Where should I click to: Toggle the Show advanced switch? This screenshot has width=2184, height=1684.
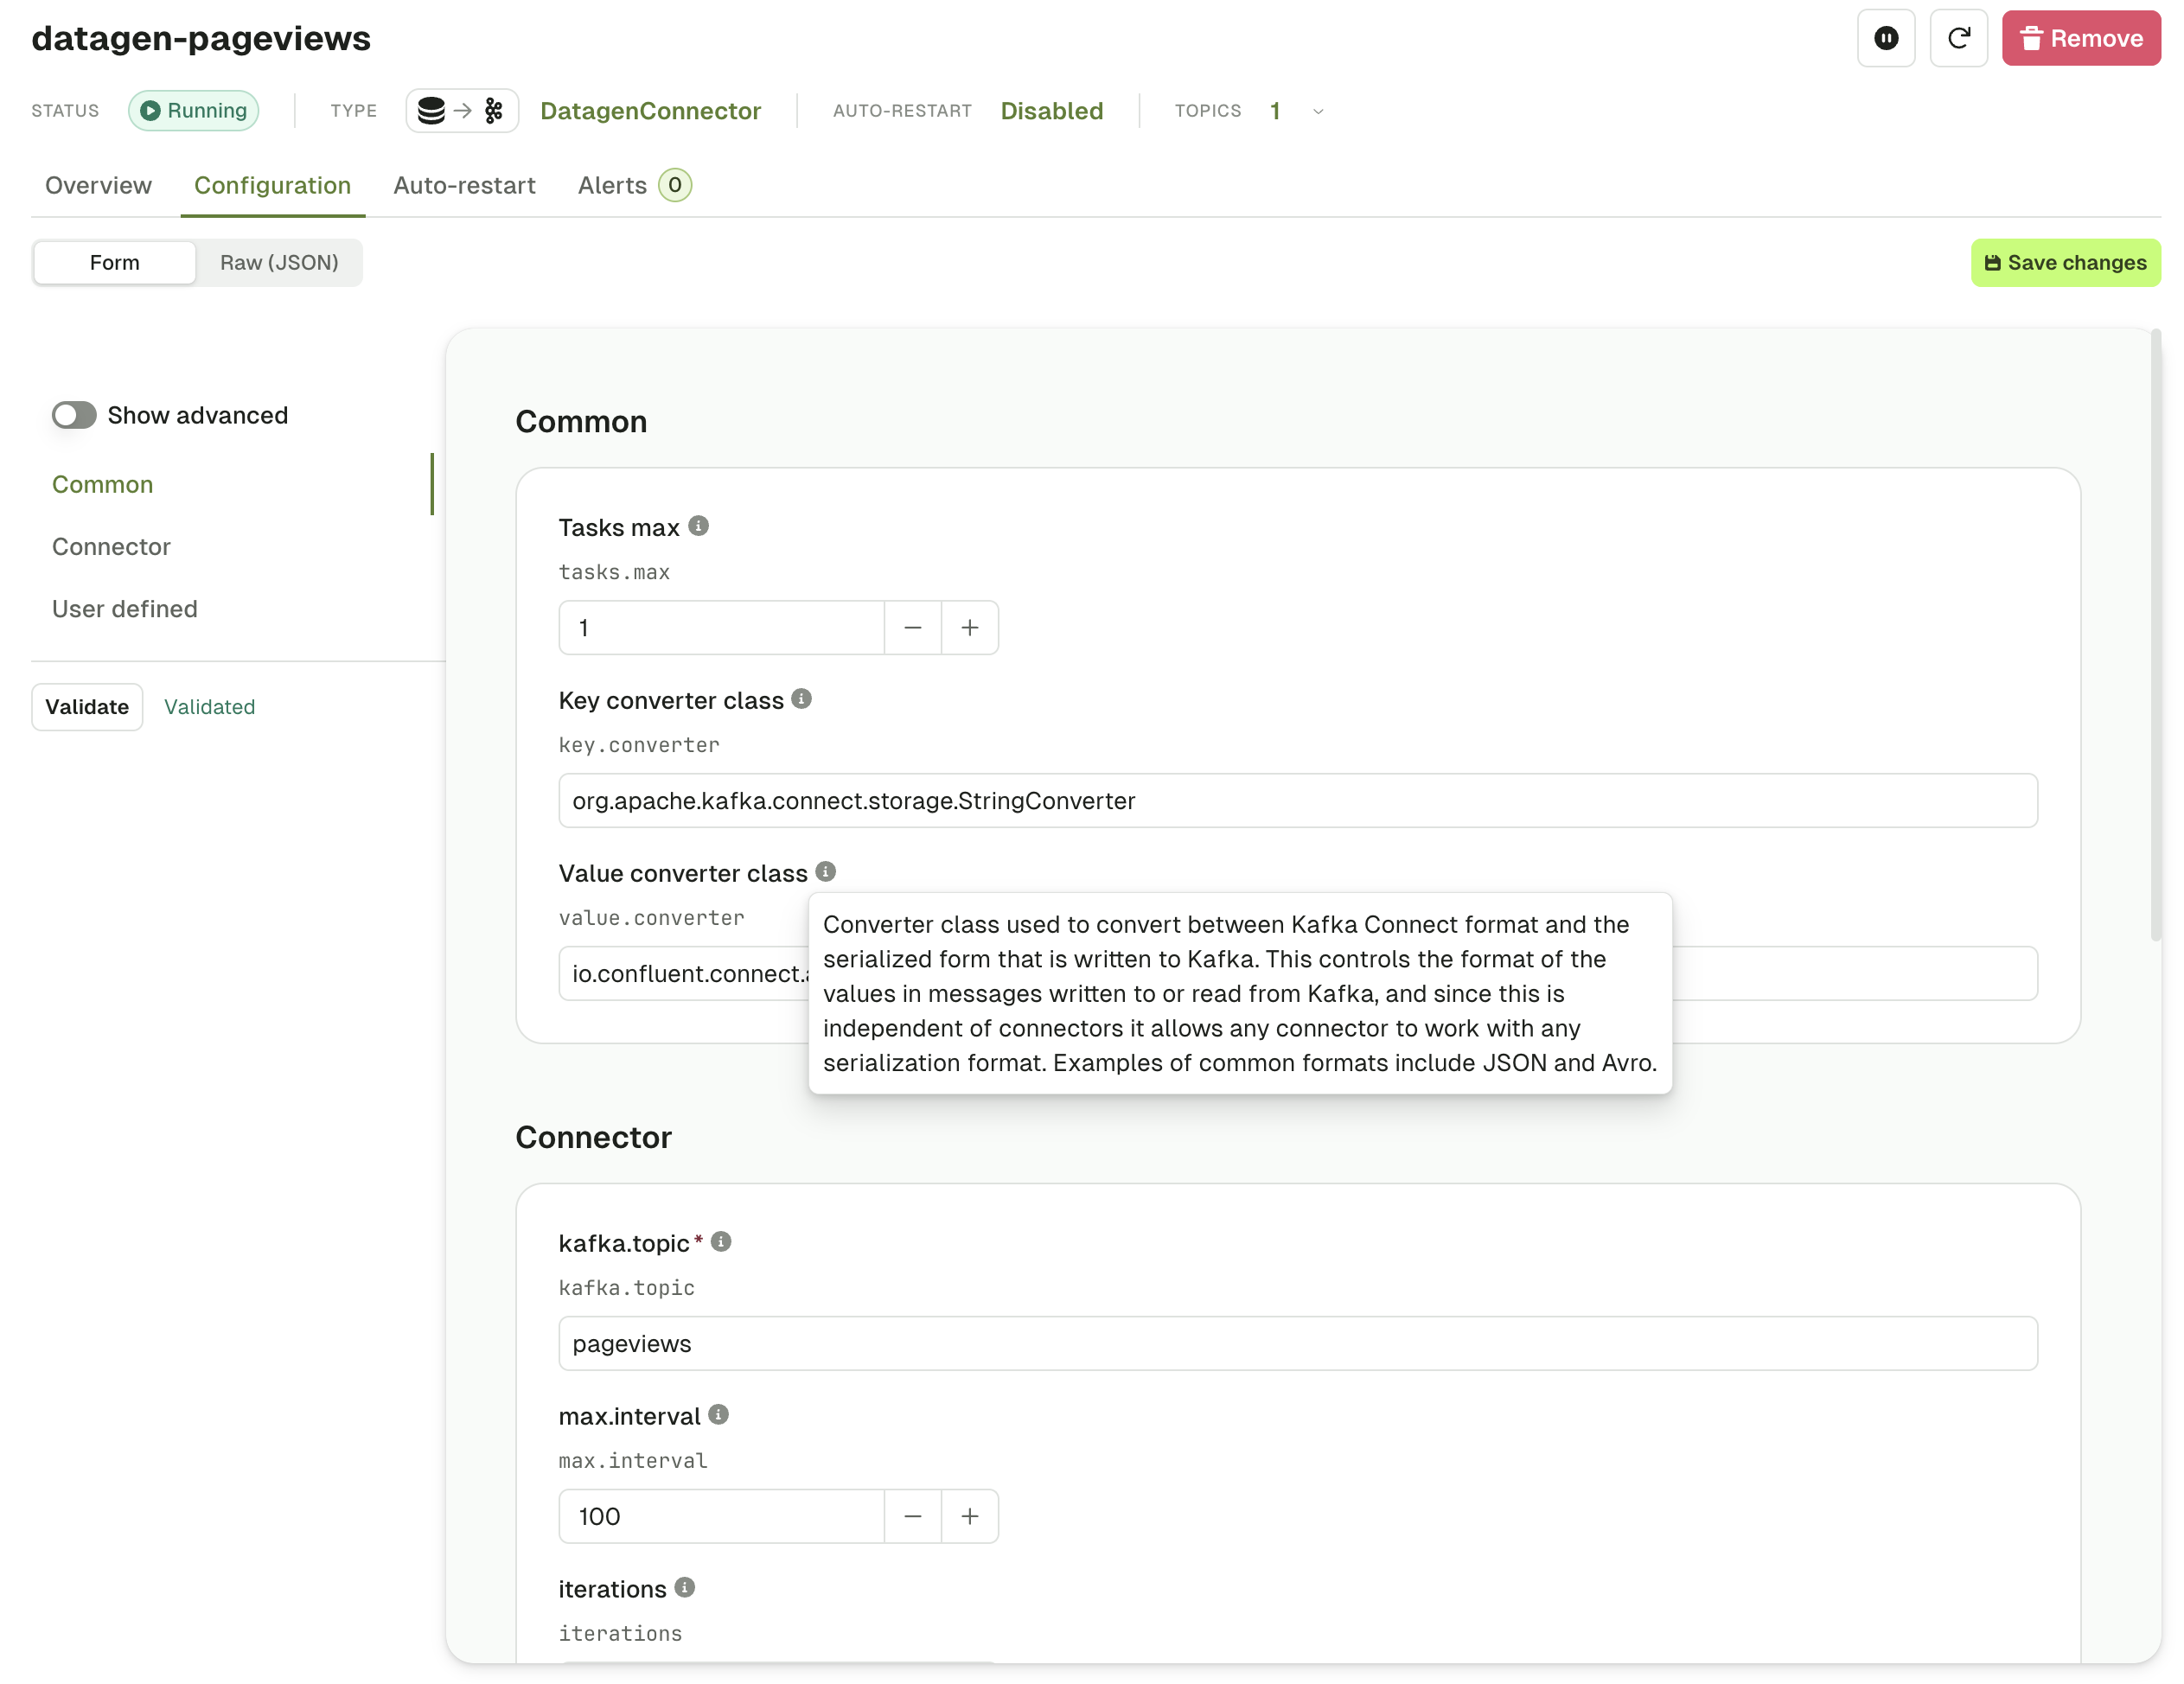tap(74, 414)
